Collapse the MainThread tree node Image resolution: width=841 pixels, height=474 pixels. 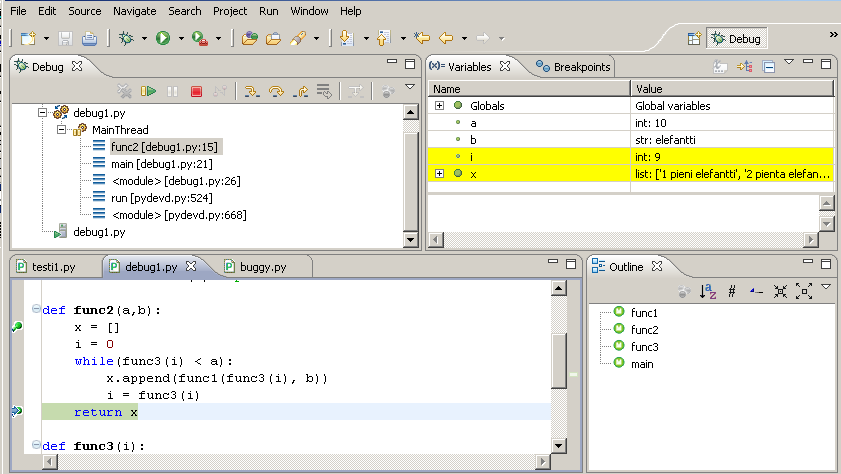(60, 130)
